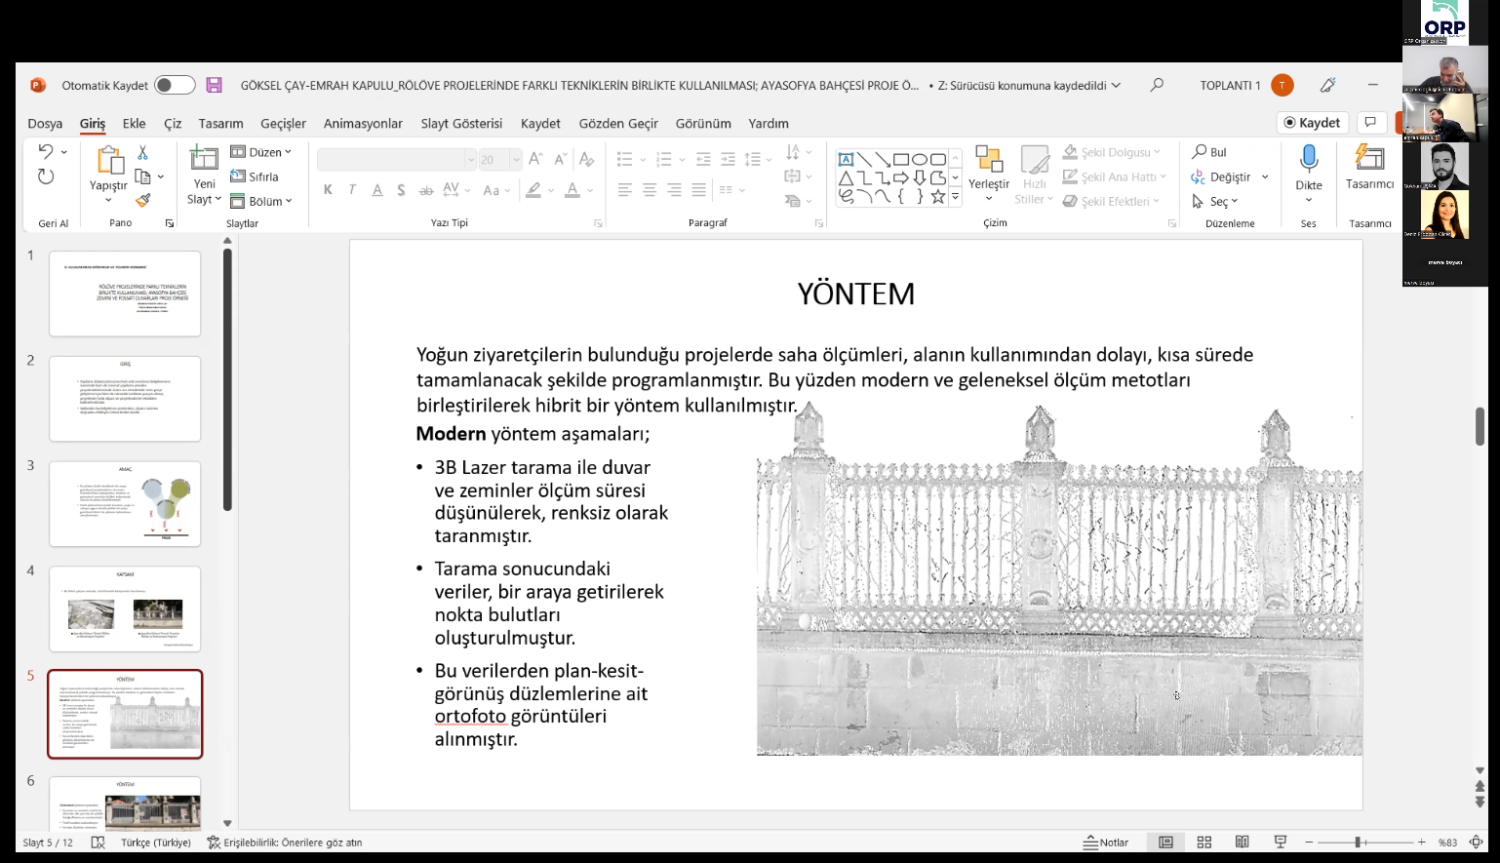Select the triangle shape in shapes gallery
The height and width of the screenshot is (863, 1500).
pyautogui.click(x=846, y=178)
